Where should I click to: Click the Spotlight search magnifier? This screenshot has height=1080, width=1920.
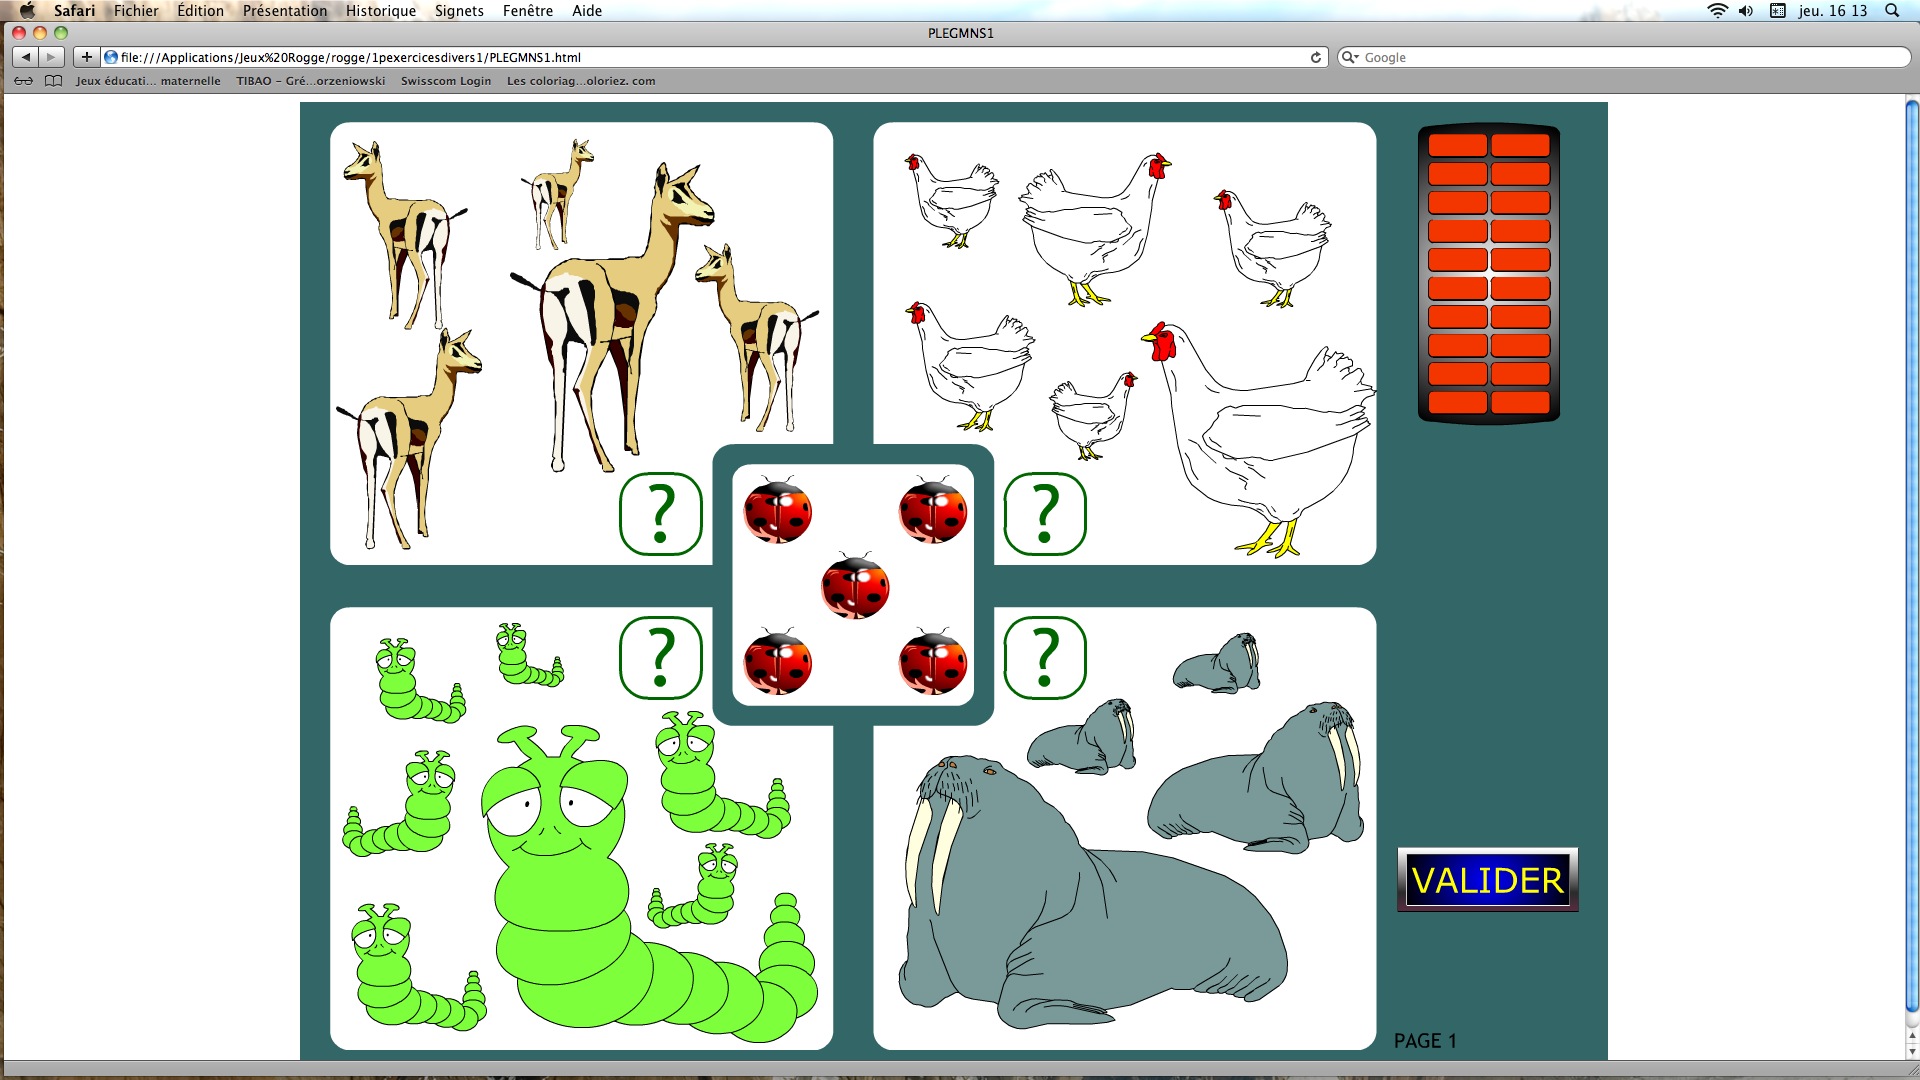click(x=1891, y=11)
